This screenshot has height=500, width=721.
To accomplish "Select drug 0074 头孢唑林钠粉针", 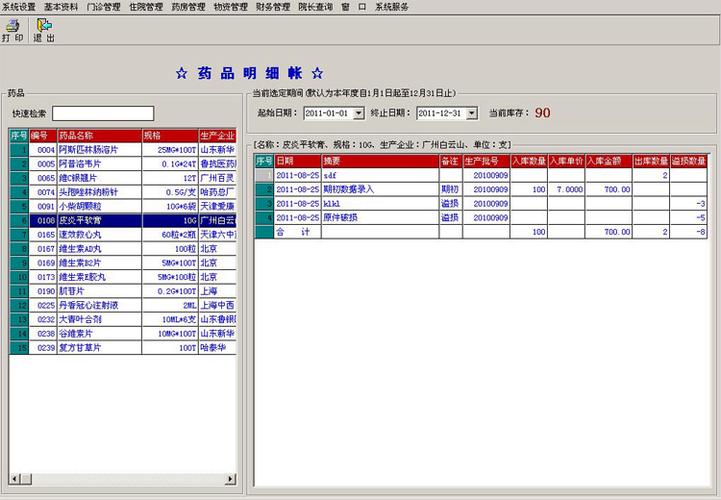I will (122, 192).
